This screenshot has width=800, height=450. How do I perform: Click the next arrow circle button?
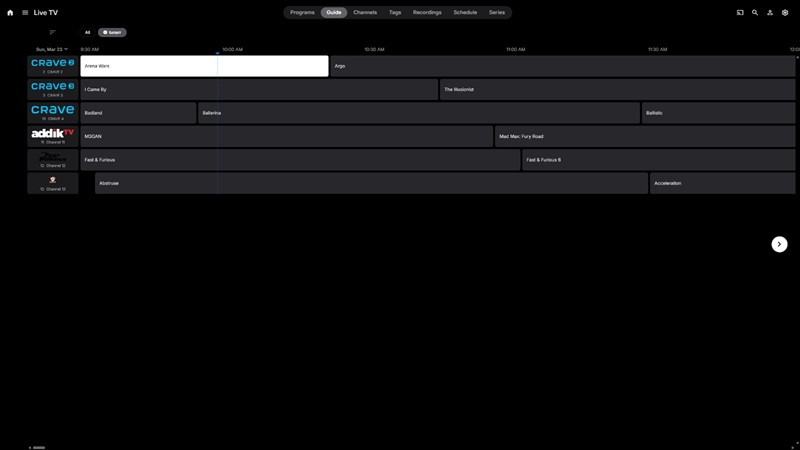(x=779, y=244)
